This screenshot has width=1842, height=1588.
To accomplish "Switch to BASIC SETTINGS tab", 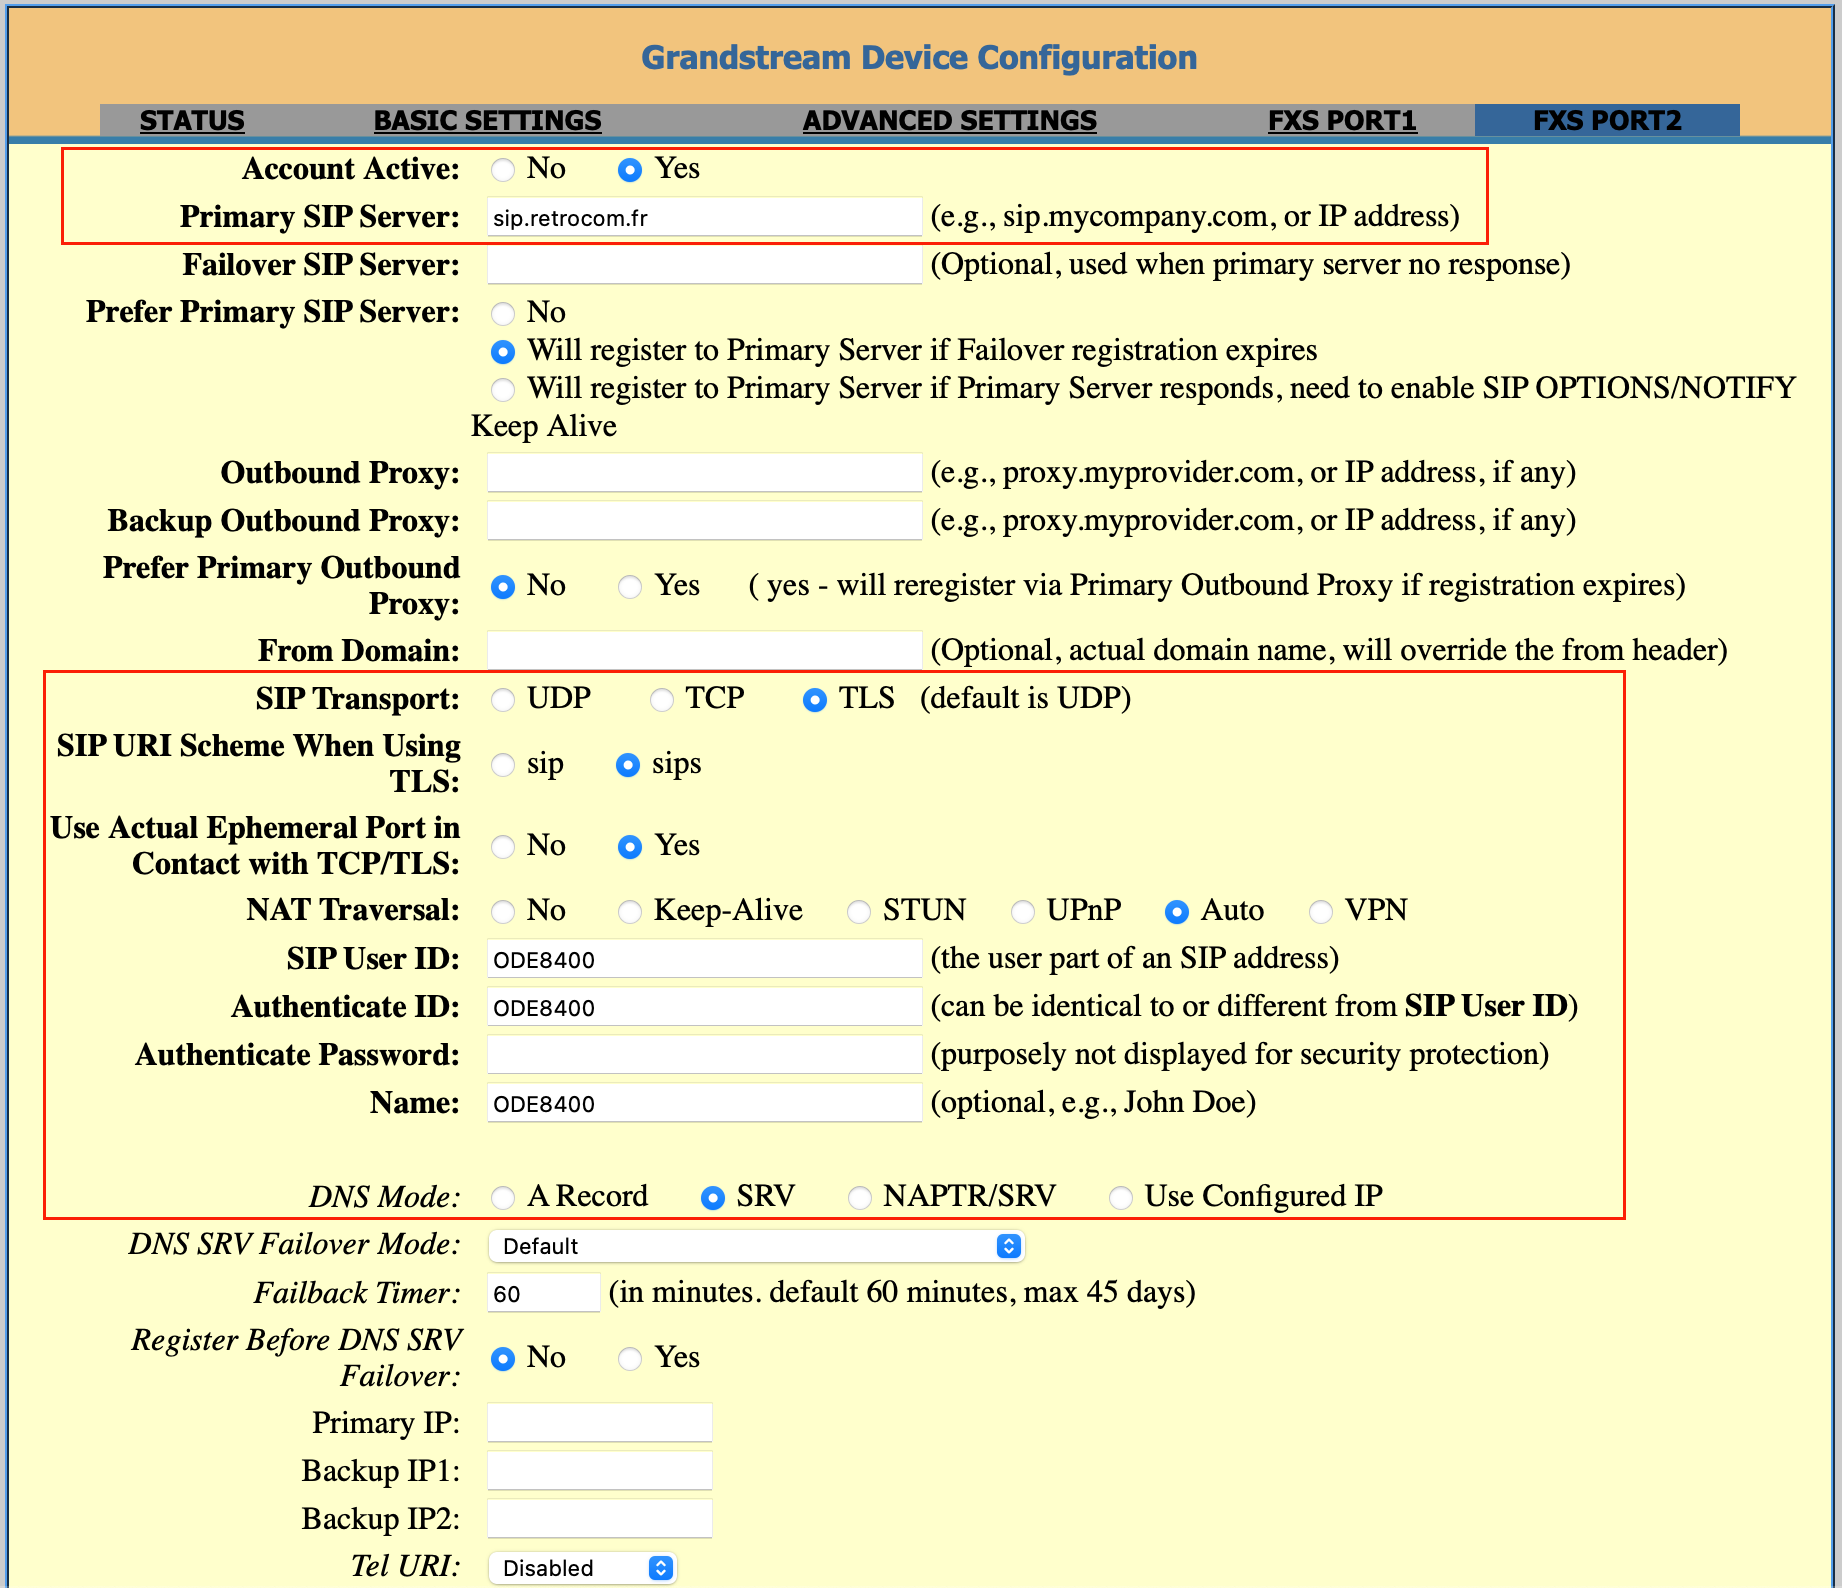I will coord(487,121).
